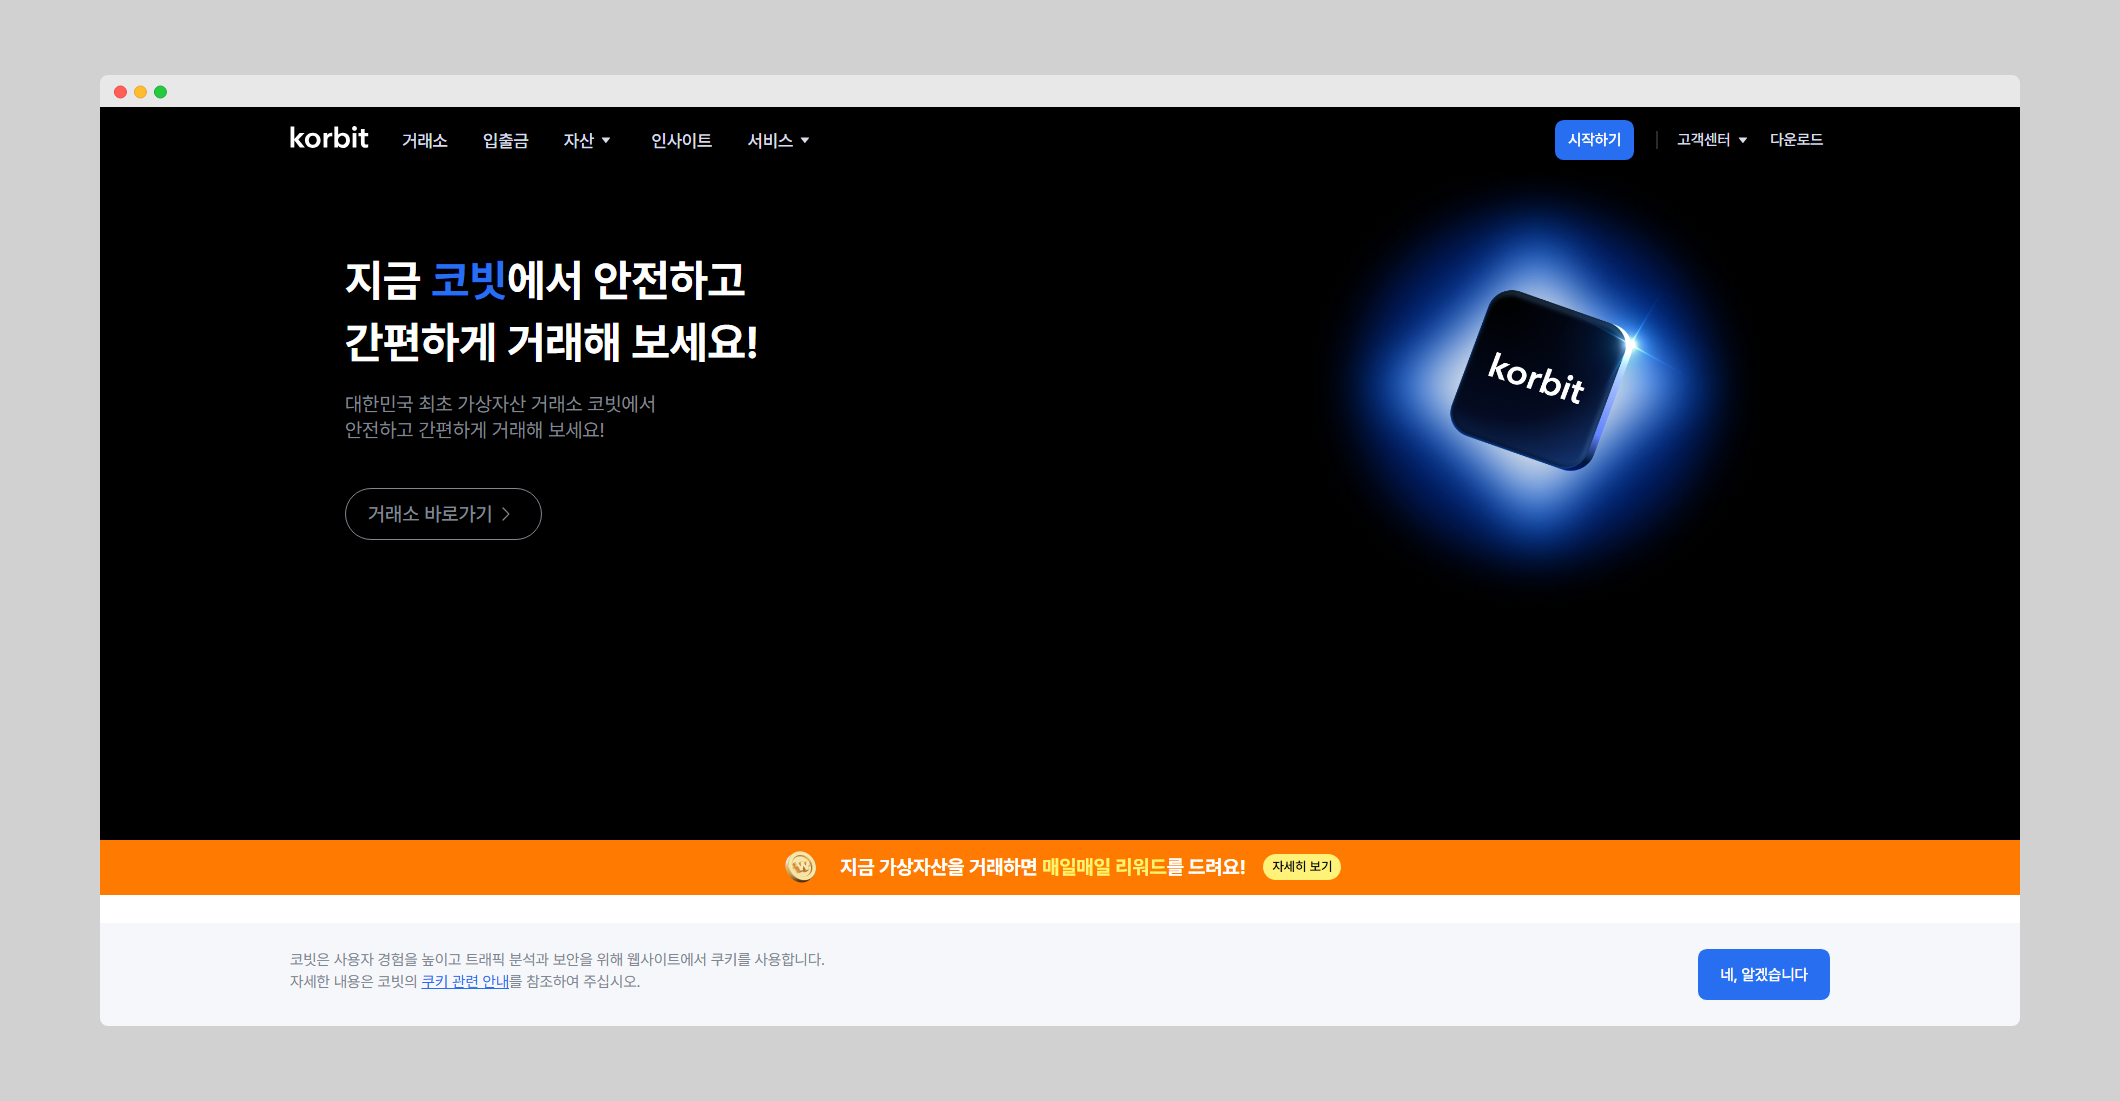Click the 거래소 바로가기 button
Viewport: 2120px width, 1101px height.
coord(442,514)
